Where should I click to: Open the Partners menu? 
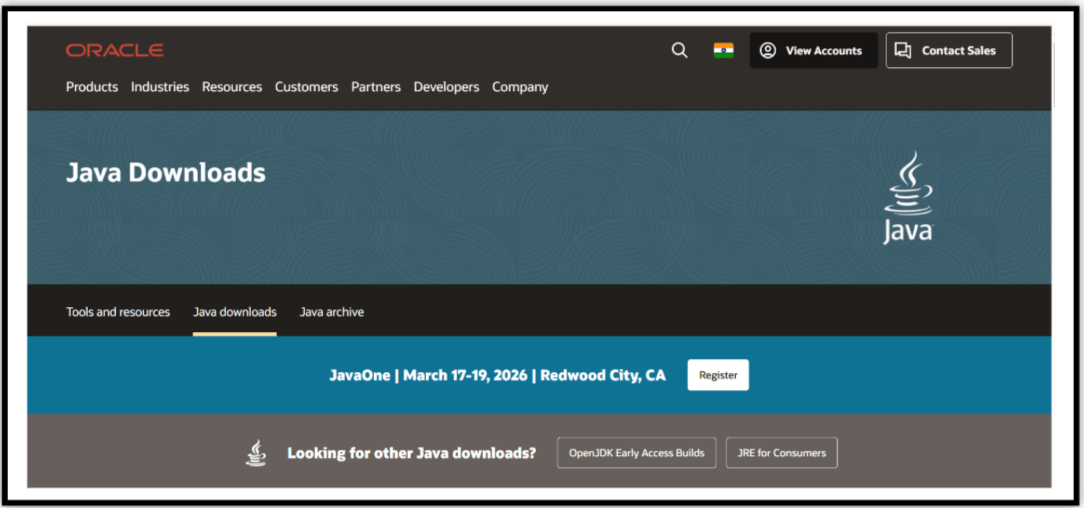point(375,87)
